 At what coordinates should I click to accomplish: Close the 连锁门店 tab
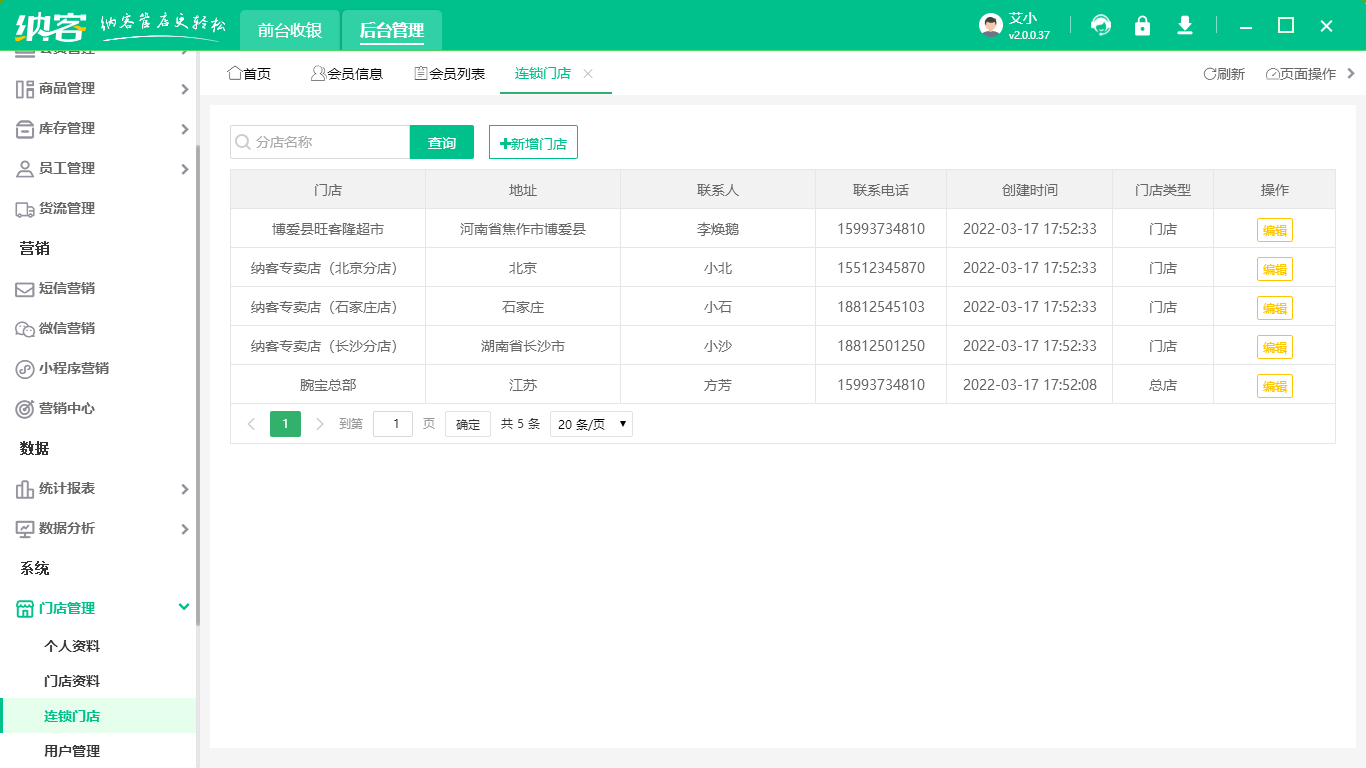point(588,73)
